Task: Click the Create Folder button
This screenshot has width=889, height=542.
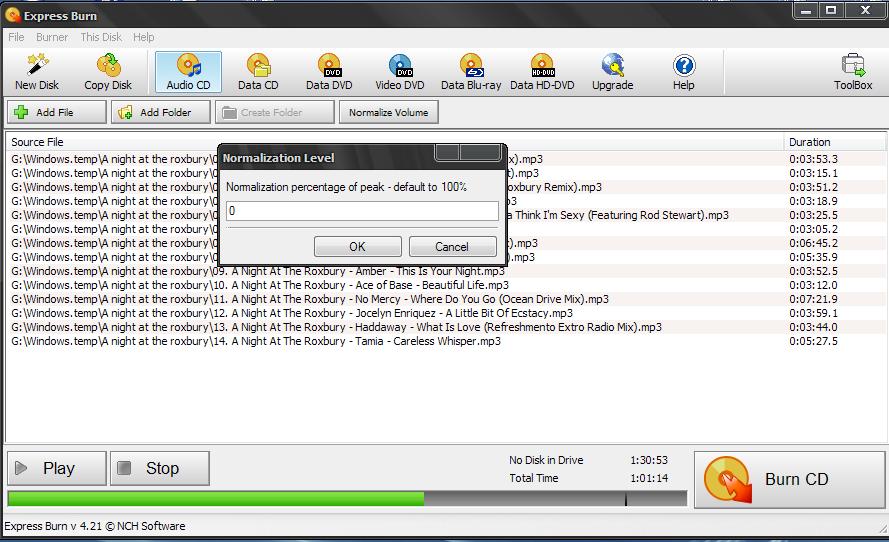Action: (275, 112)
